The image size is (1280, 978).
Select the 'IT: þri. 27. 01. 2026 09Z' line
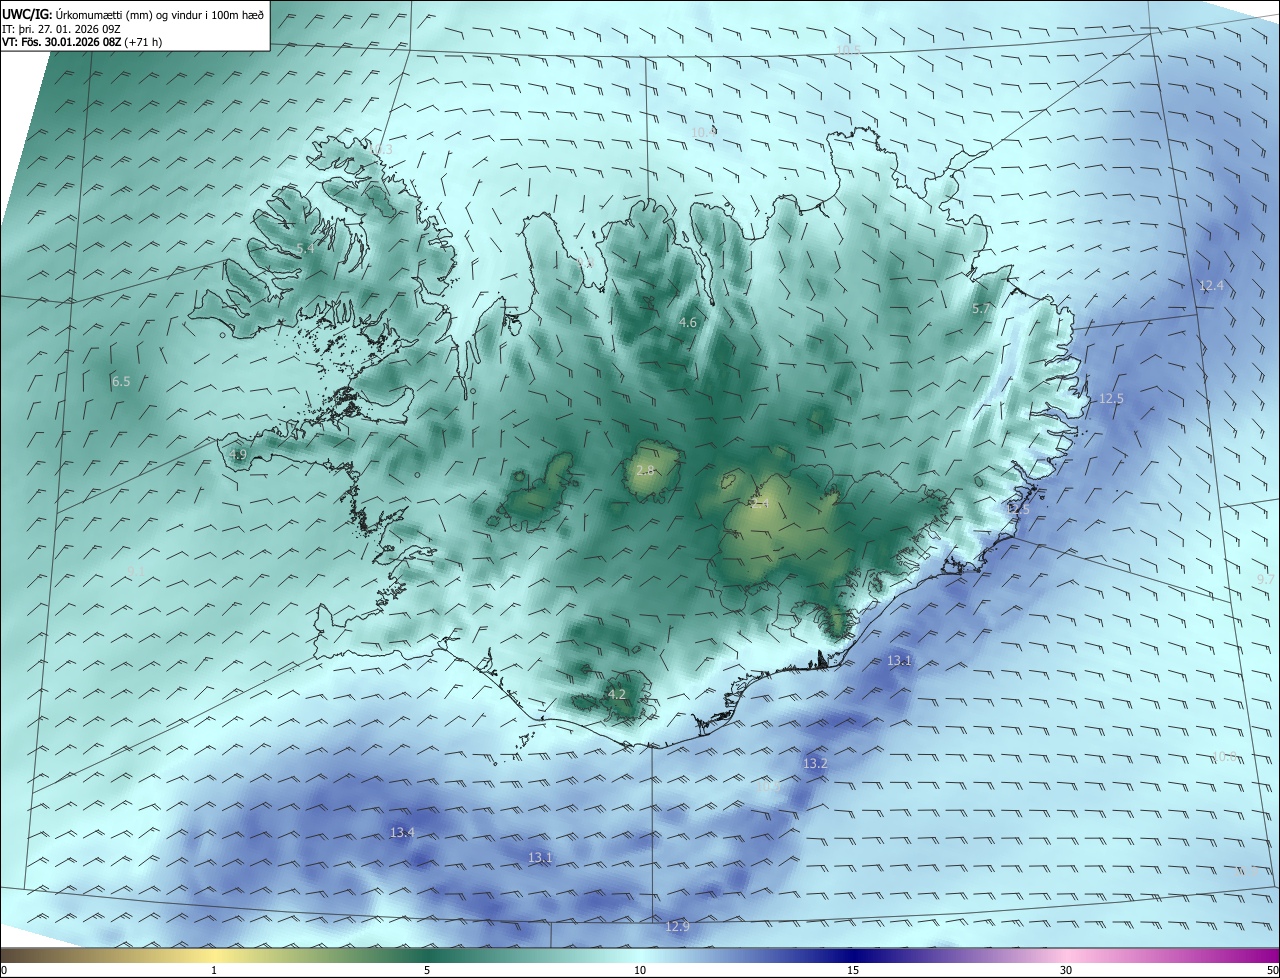(62, 29)
